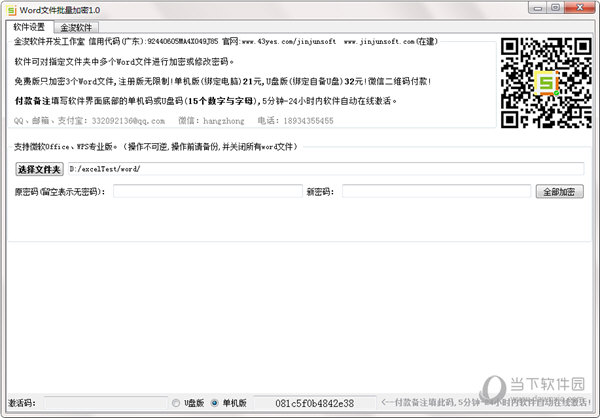
Task: Click the www.43yes.com/jinjunsoft website text
Action: (x=289, y=41)
